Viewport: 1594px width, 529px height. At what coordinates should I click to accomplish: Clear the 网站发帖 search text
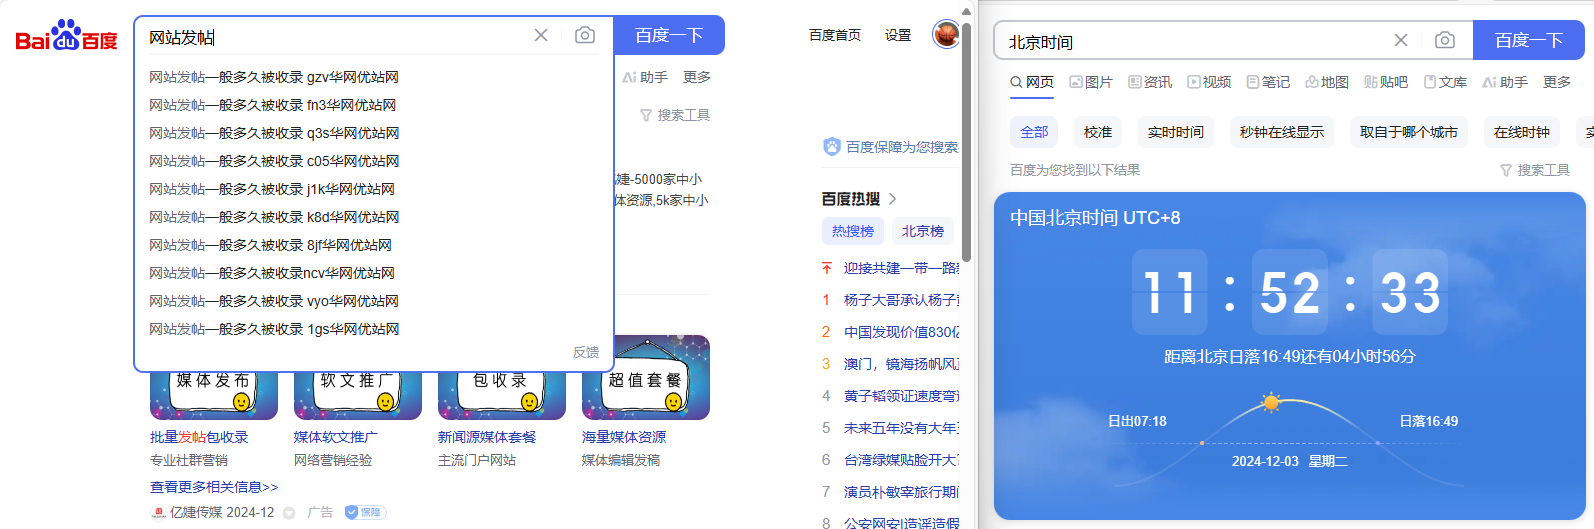[541, 35]
